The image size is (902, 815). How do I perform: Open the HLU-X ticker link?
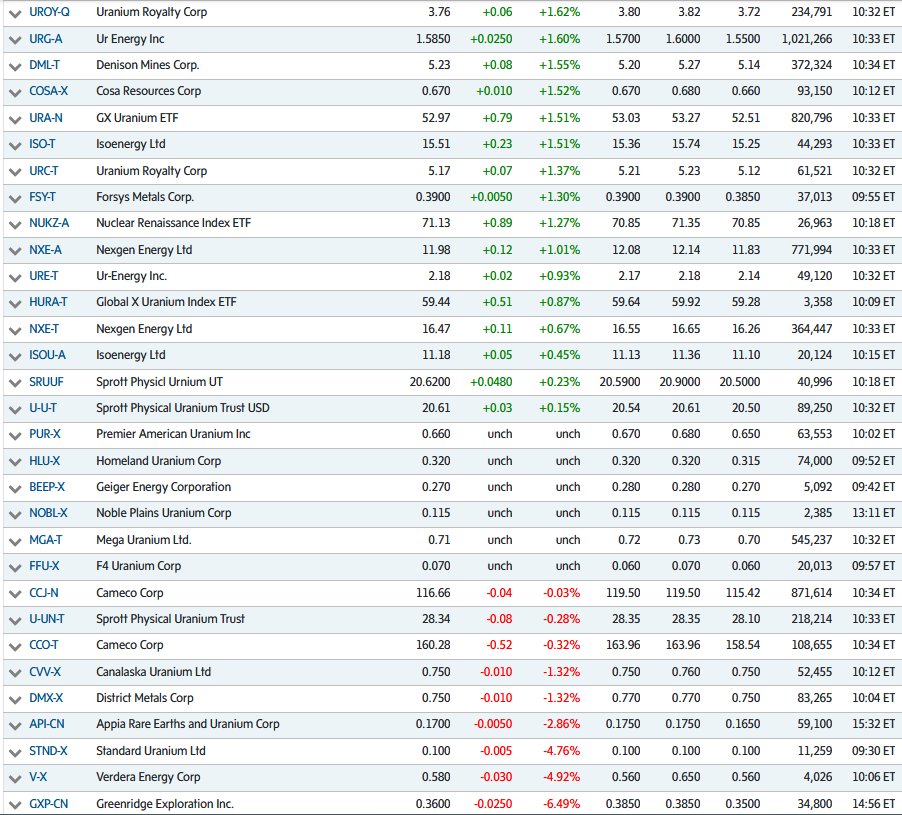(45, 460)
